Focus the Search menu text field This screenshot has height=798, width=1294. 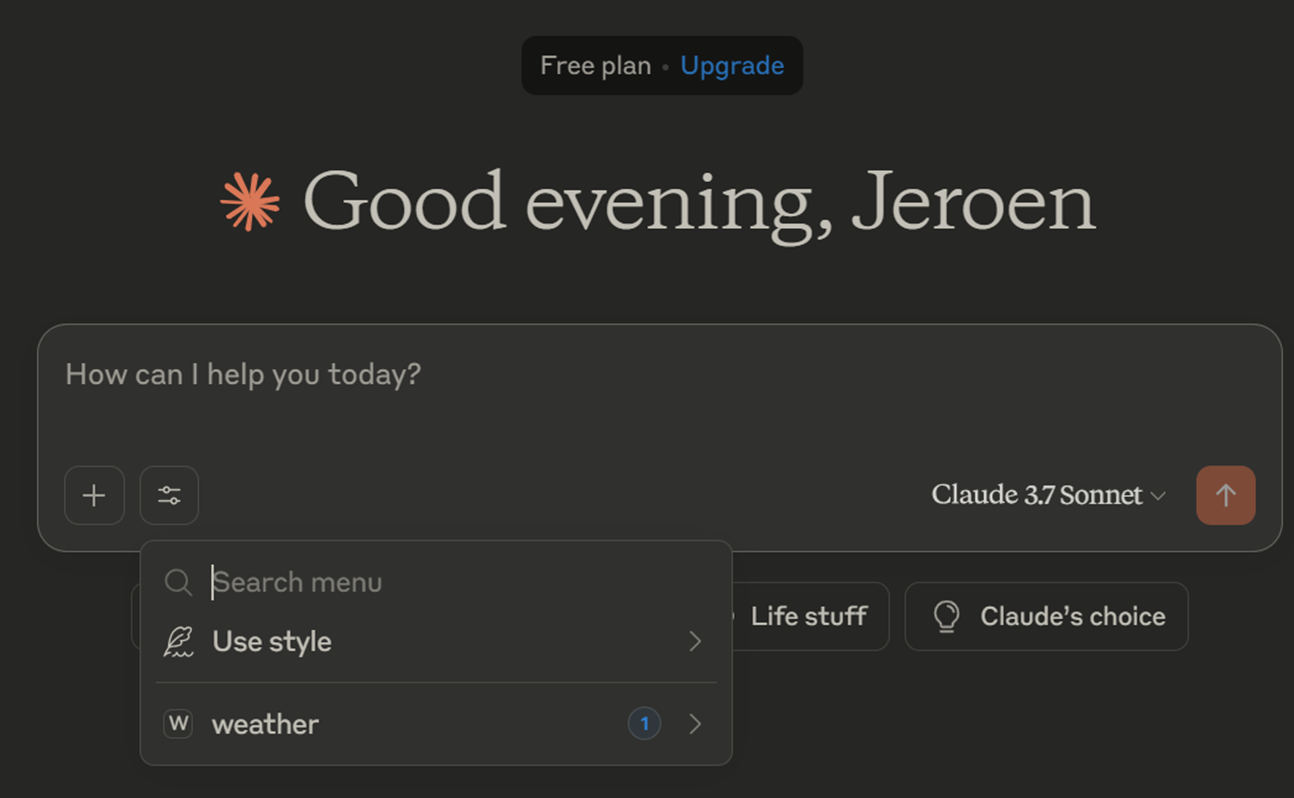(x=450, y=582)
